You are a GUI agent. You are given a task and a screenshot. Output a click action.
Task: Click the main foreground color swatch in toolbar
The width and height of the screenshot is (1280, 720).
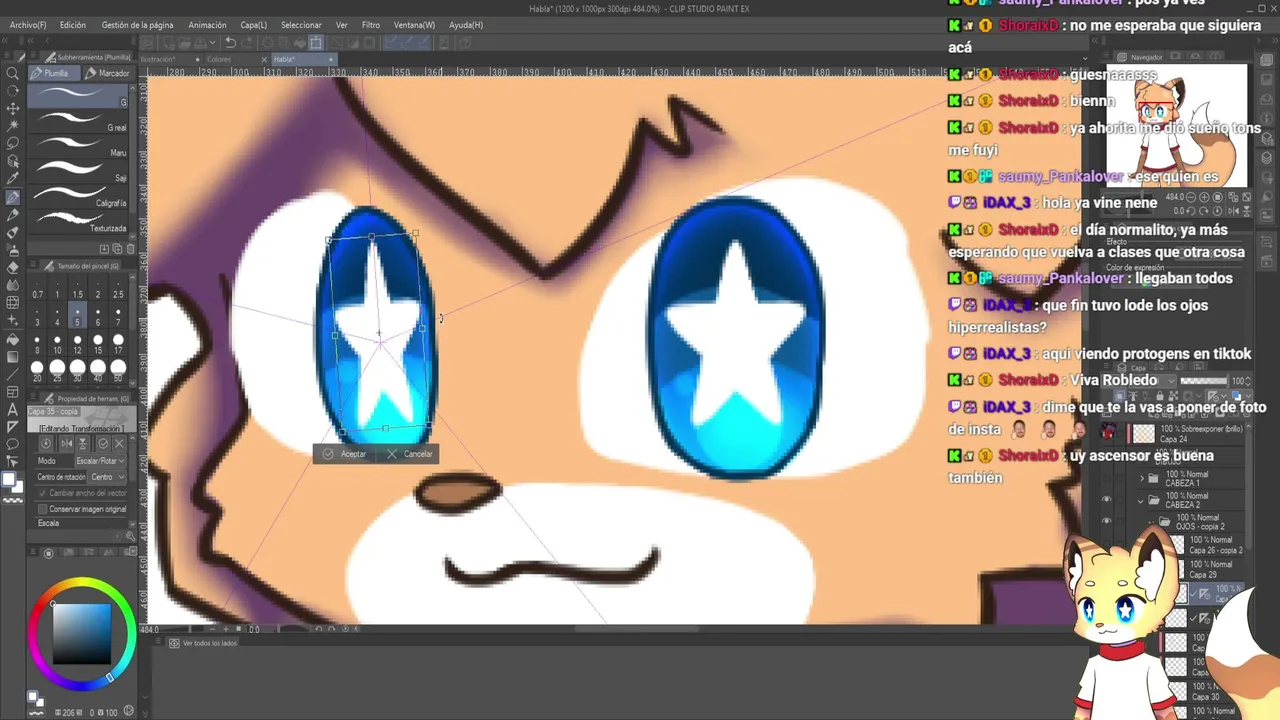10,479
